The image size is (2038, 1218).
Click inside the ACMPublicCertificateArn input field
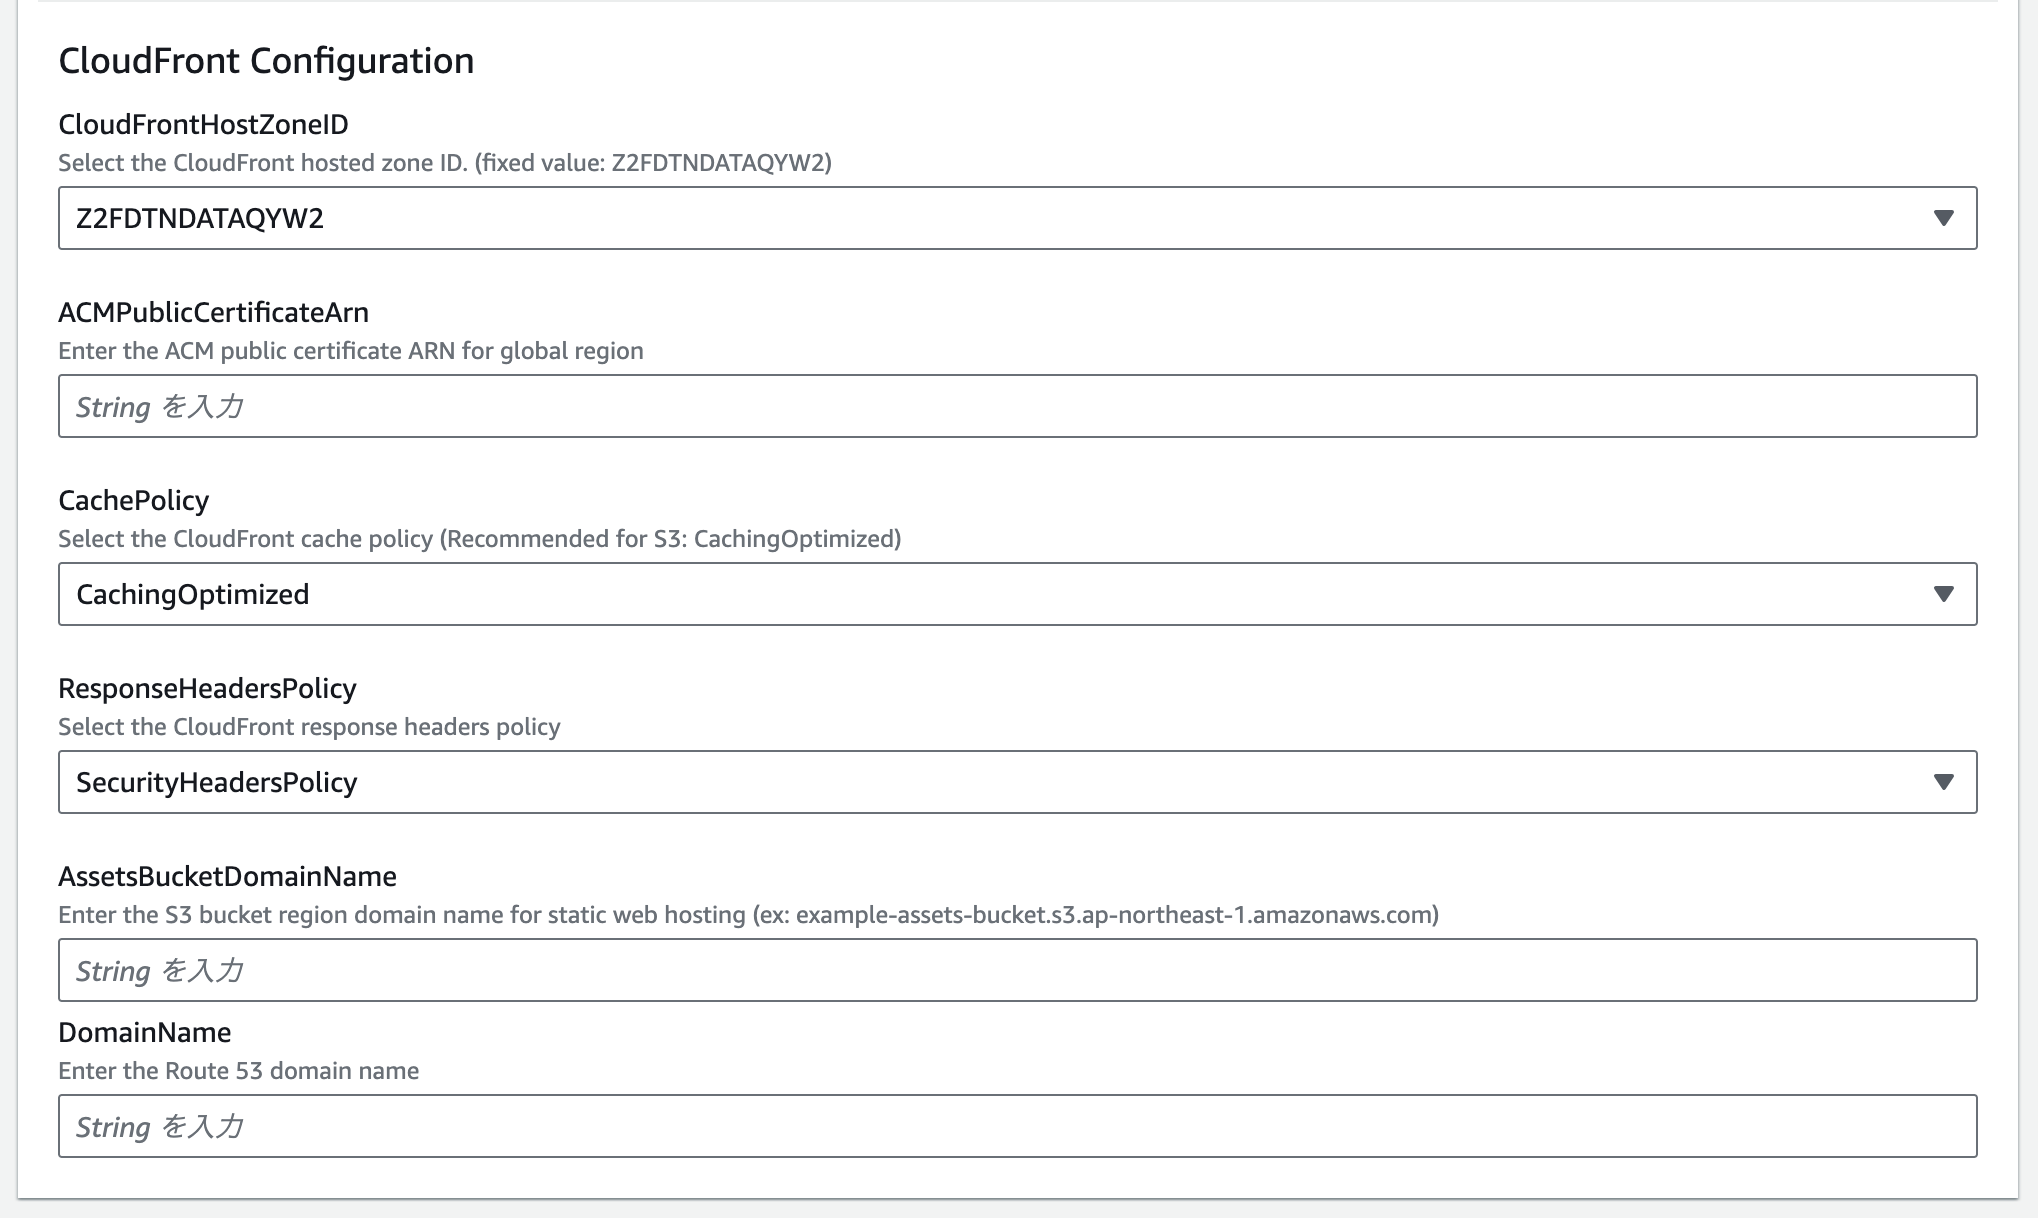pyautogui.click(x=1000, y=406)
